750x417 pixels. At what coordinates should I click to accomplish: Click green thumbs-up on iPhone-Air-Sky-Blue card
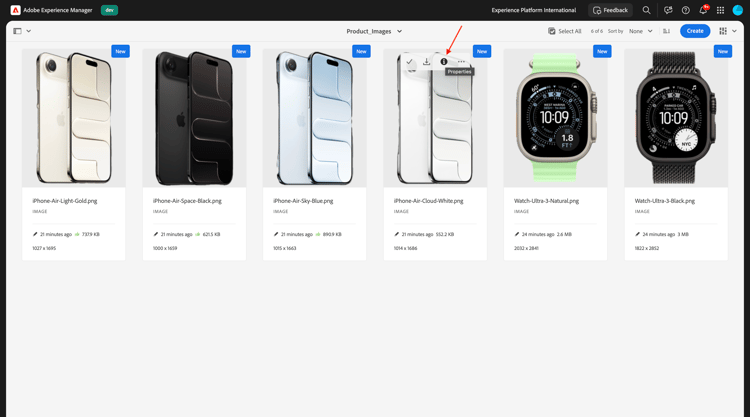[x=318, y=234]
